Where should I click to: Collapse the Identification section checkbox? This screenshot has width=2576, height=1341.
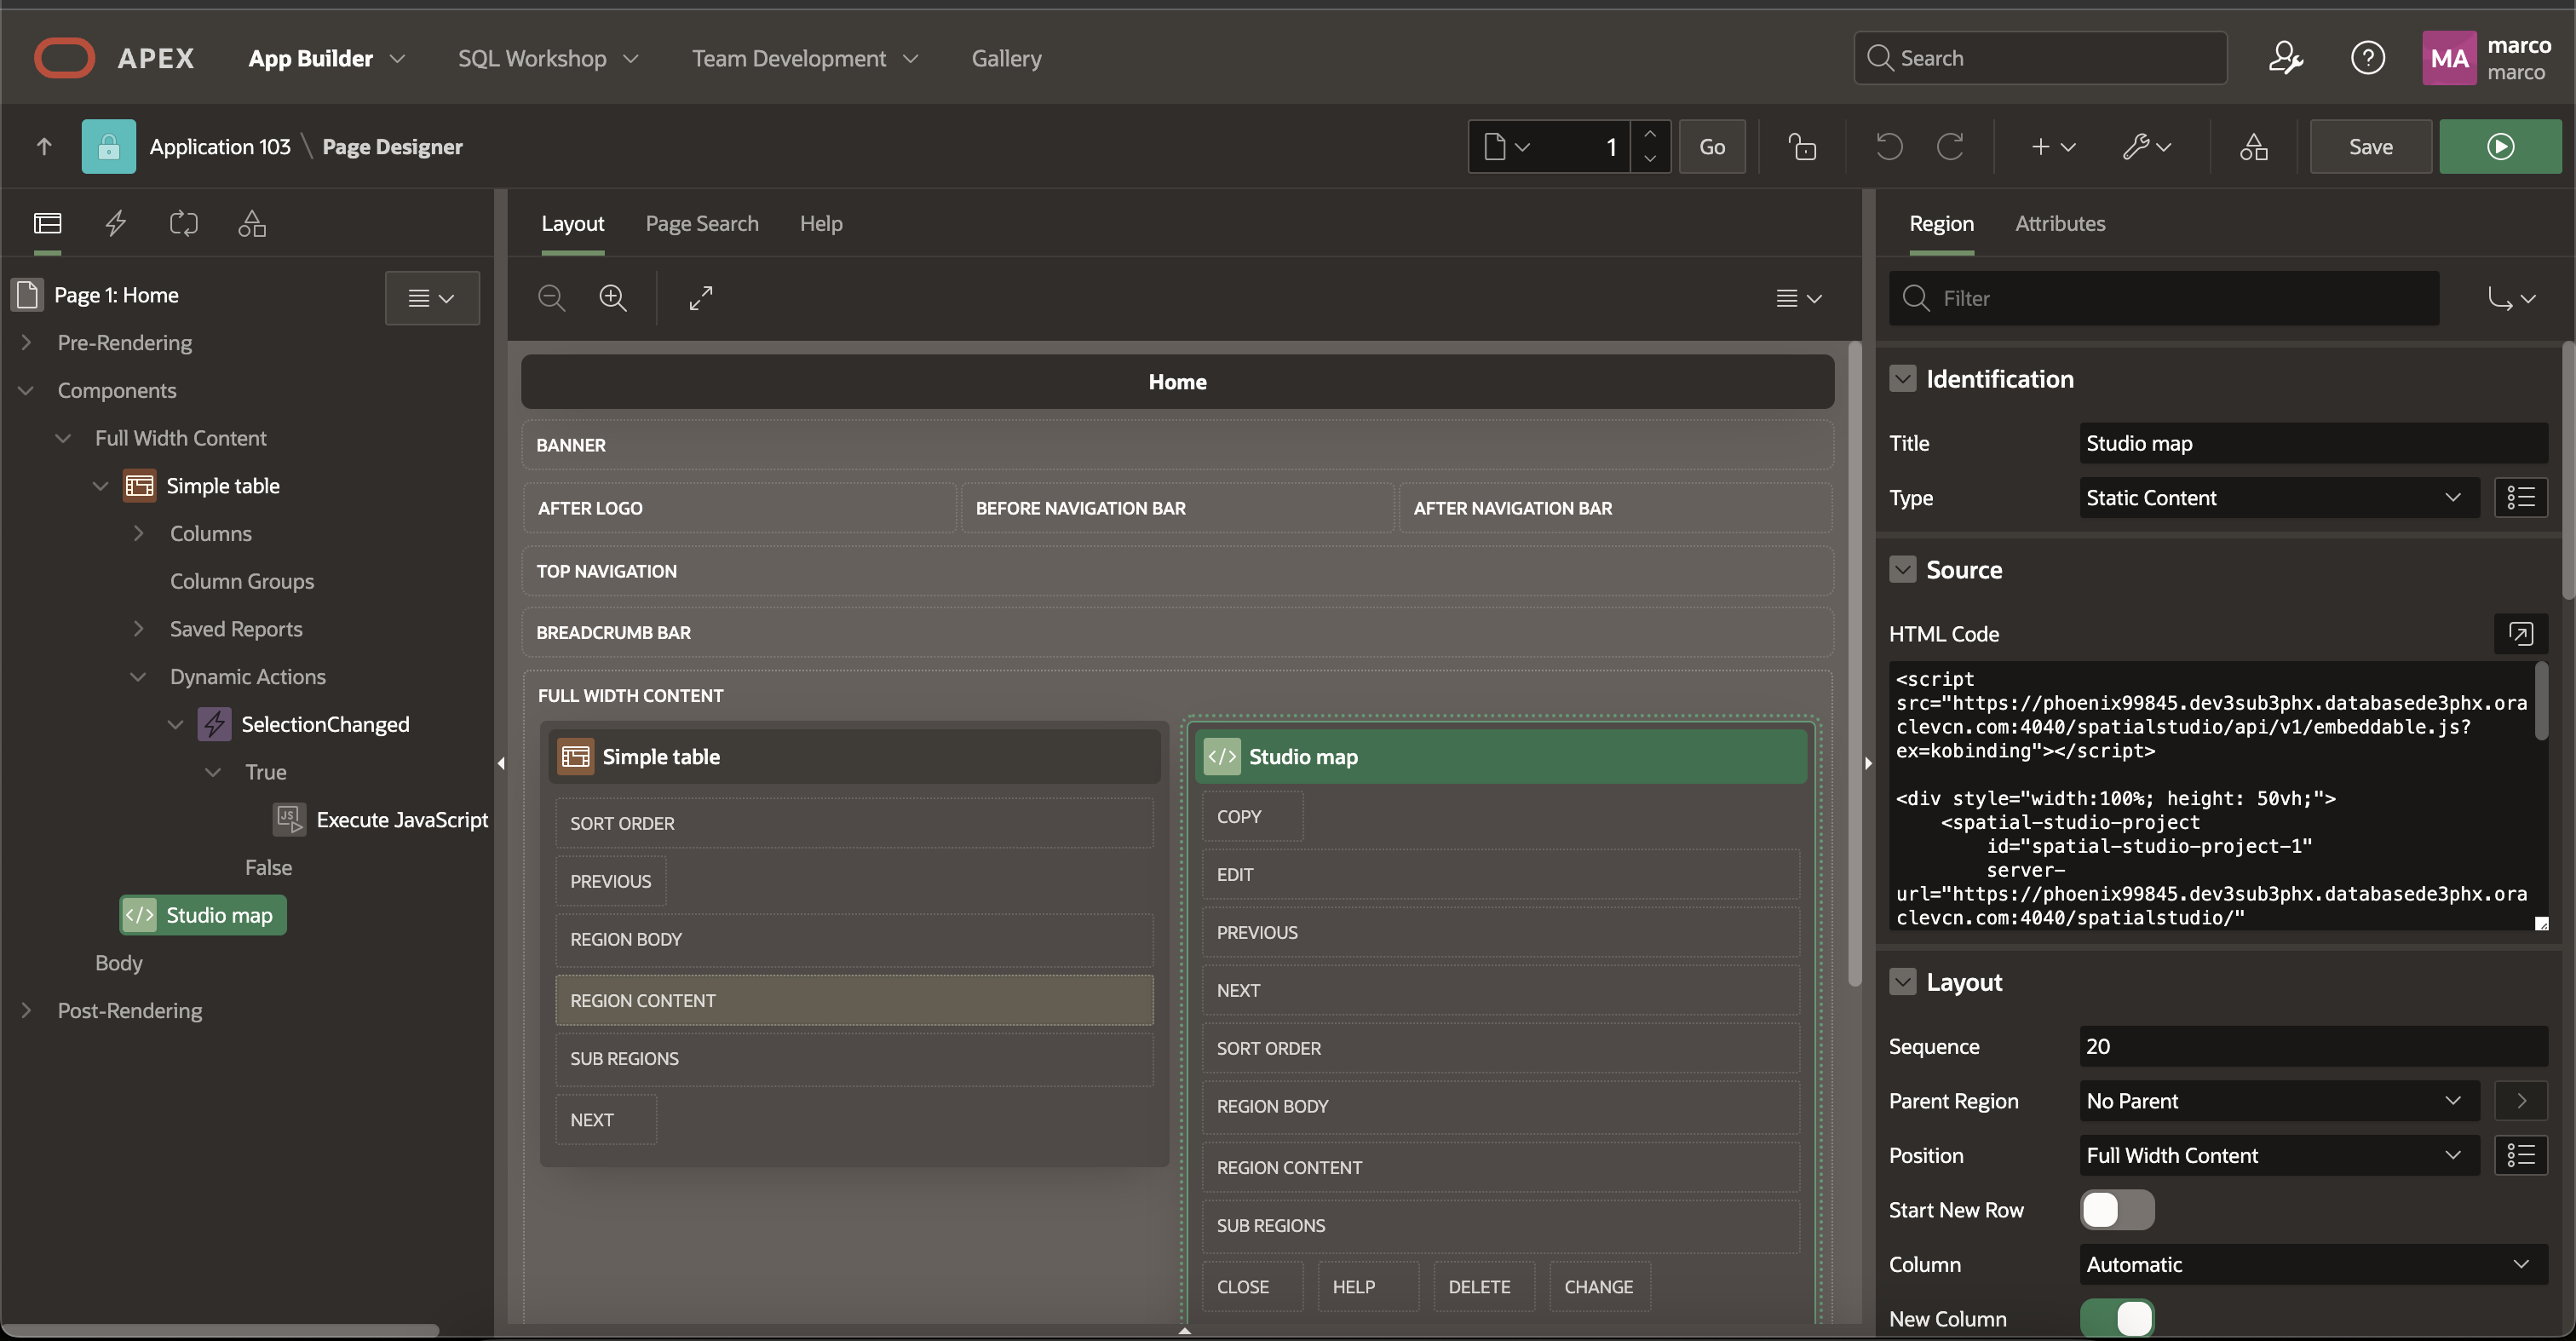(x=1902, y=379)
